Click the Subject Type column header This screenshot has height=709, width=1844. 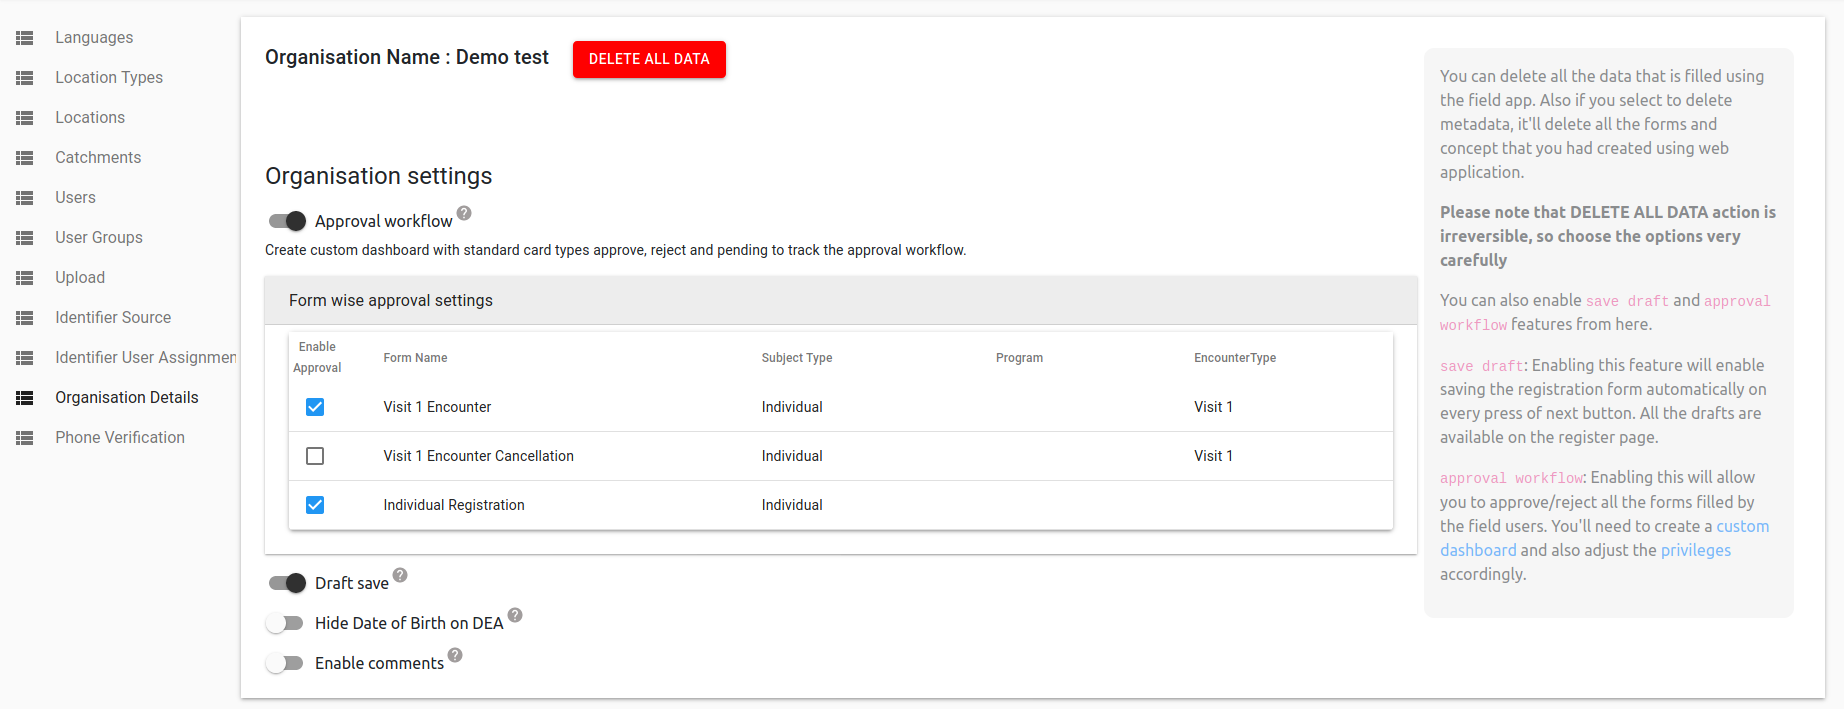[797, 358]
